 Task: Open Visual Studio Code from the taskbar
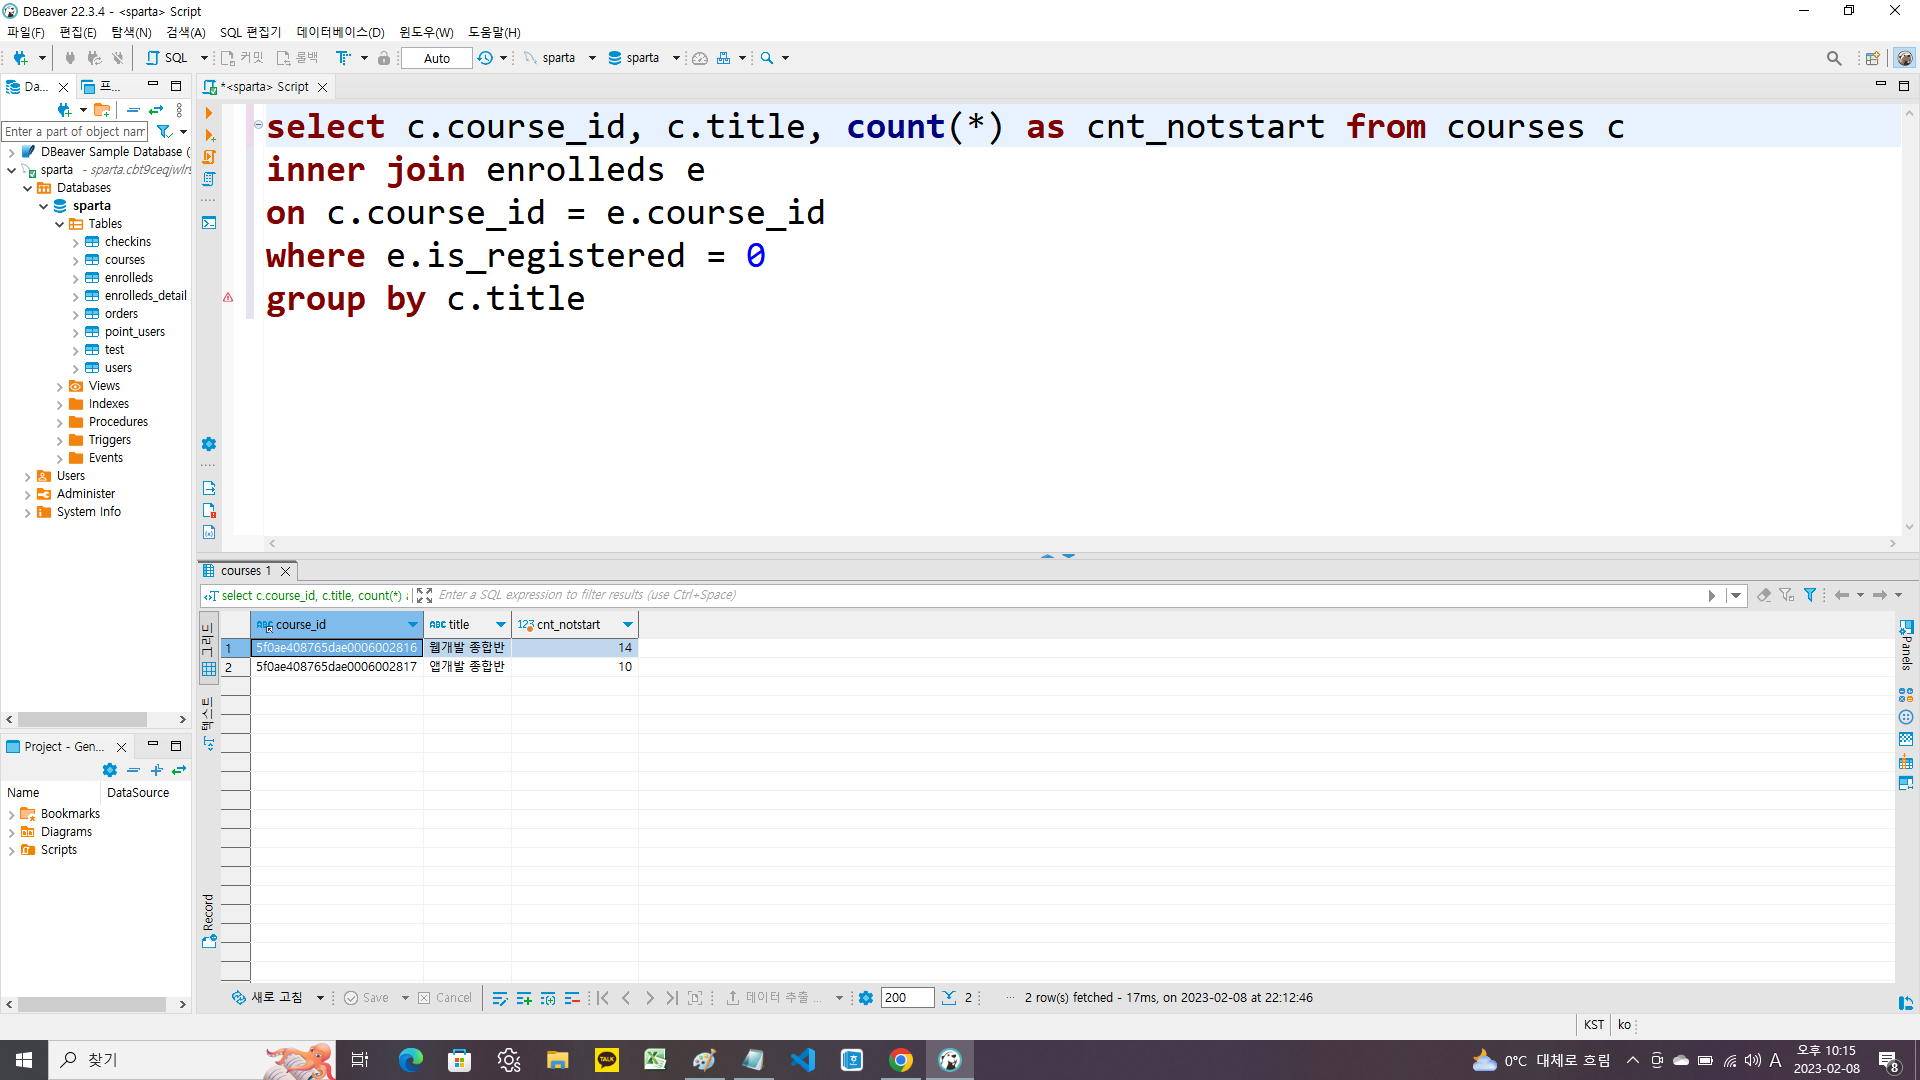click(x=803, y=1060)
